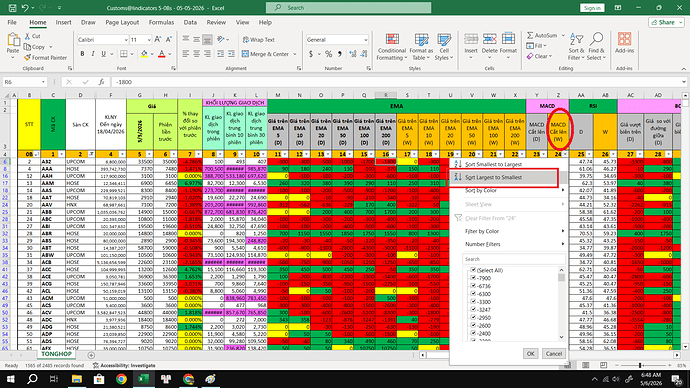Click the Comma Style icon

[x=340, y=54]
